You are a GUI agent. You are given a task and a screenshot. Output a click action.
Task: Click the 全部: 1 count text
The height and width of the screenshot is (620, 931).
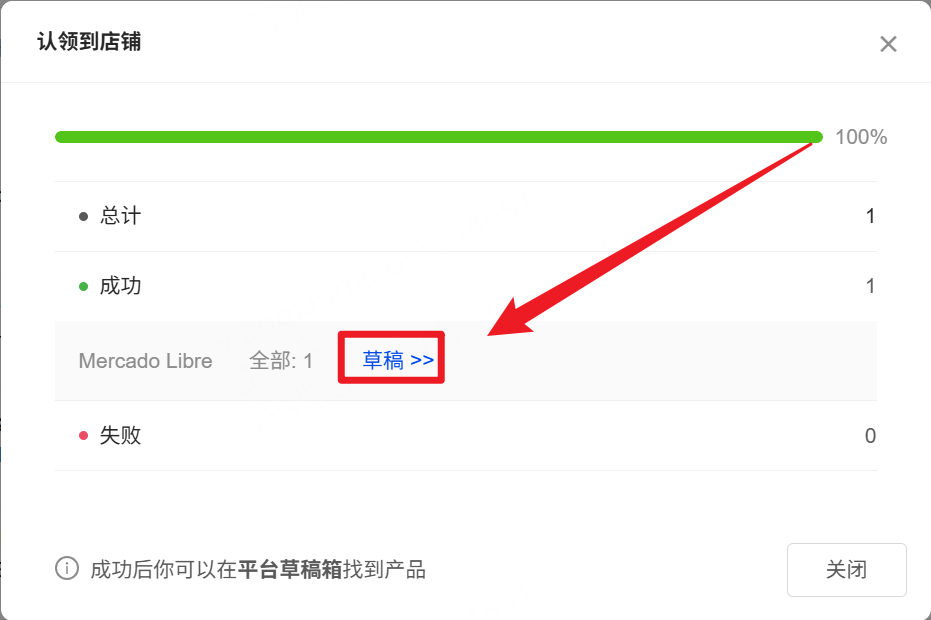[x=281, y=360]
